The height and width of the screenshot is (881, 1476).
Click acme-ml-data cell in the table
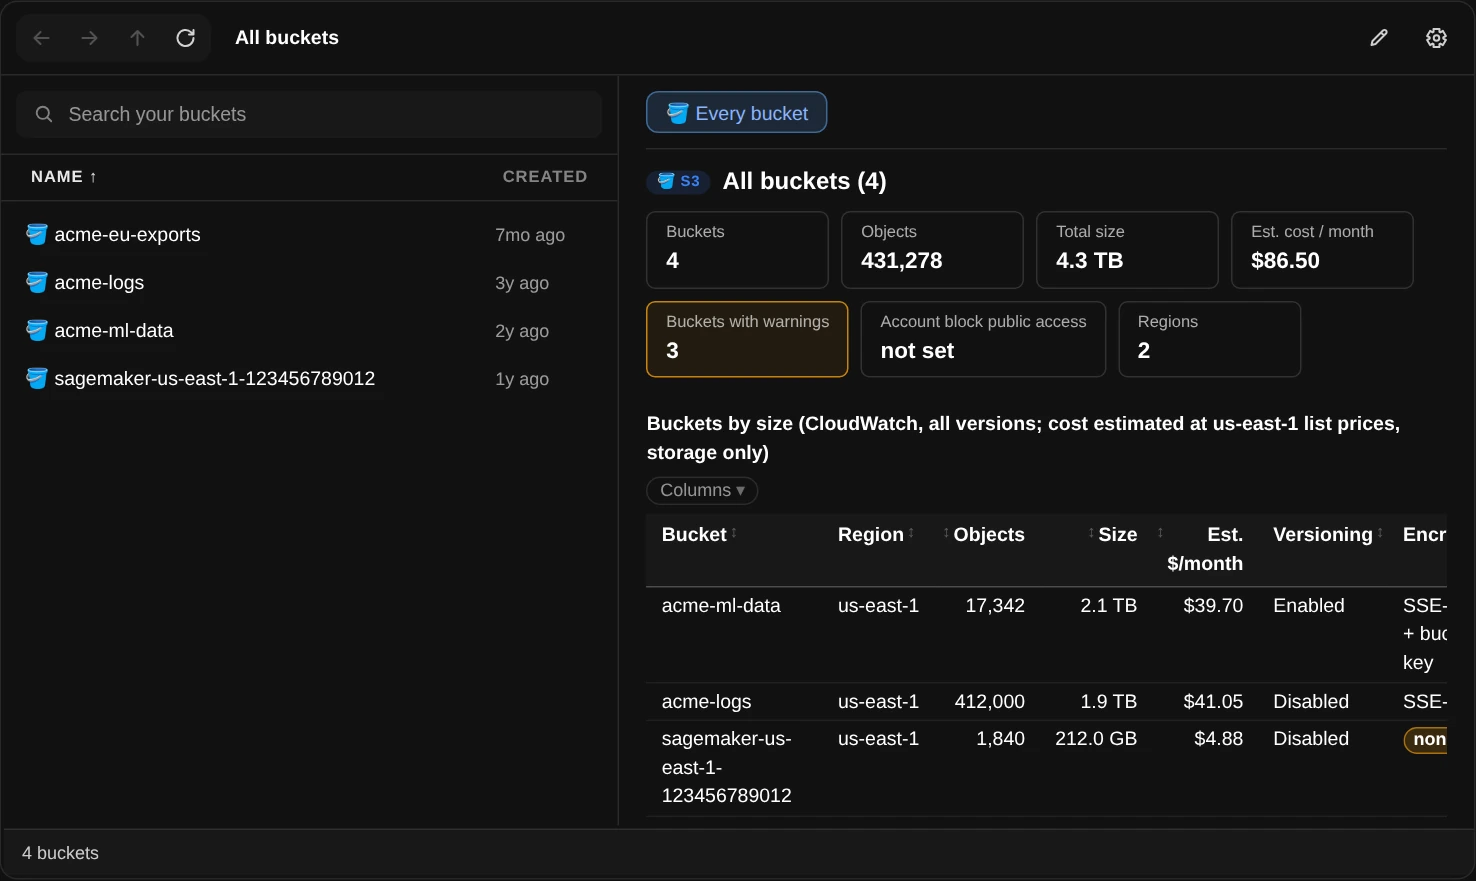pos(721,606)
